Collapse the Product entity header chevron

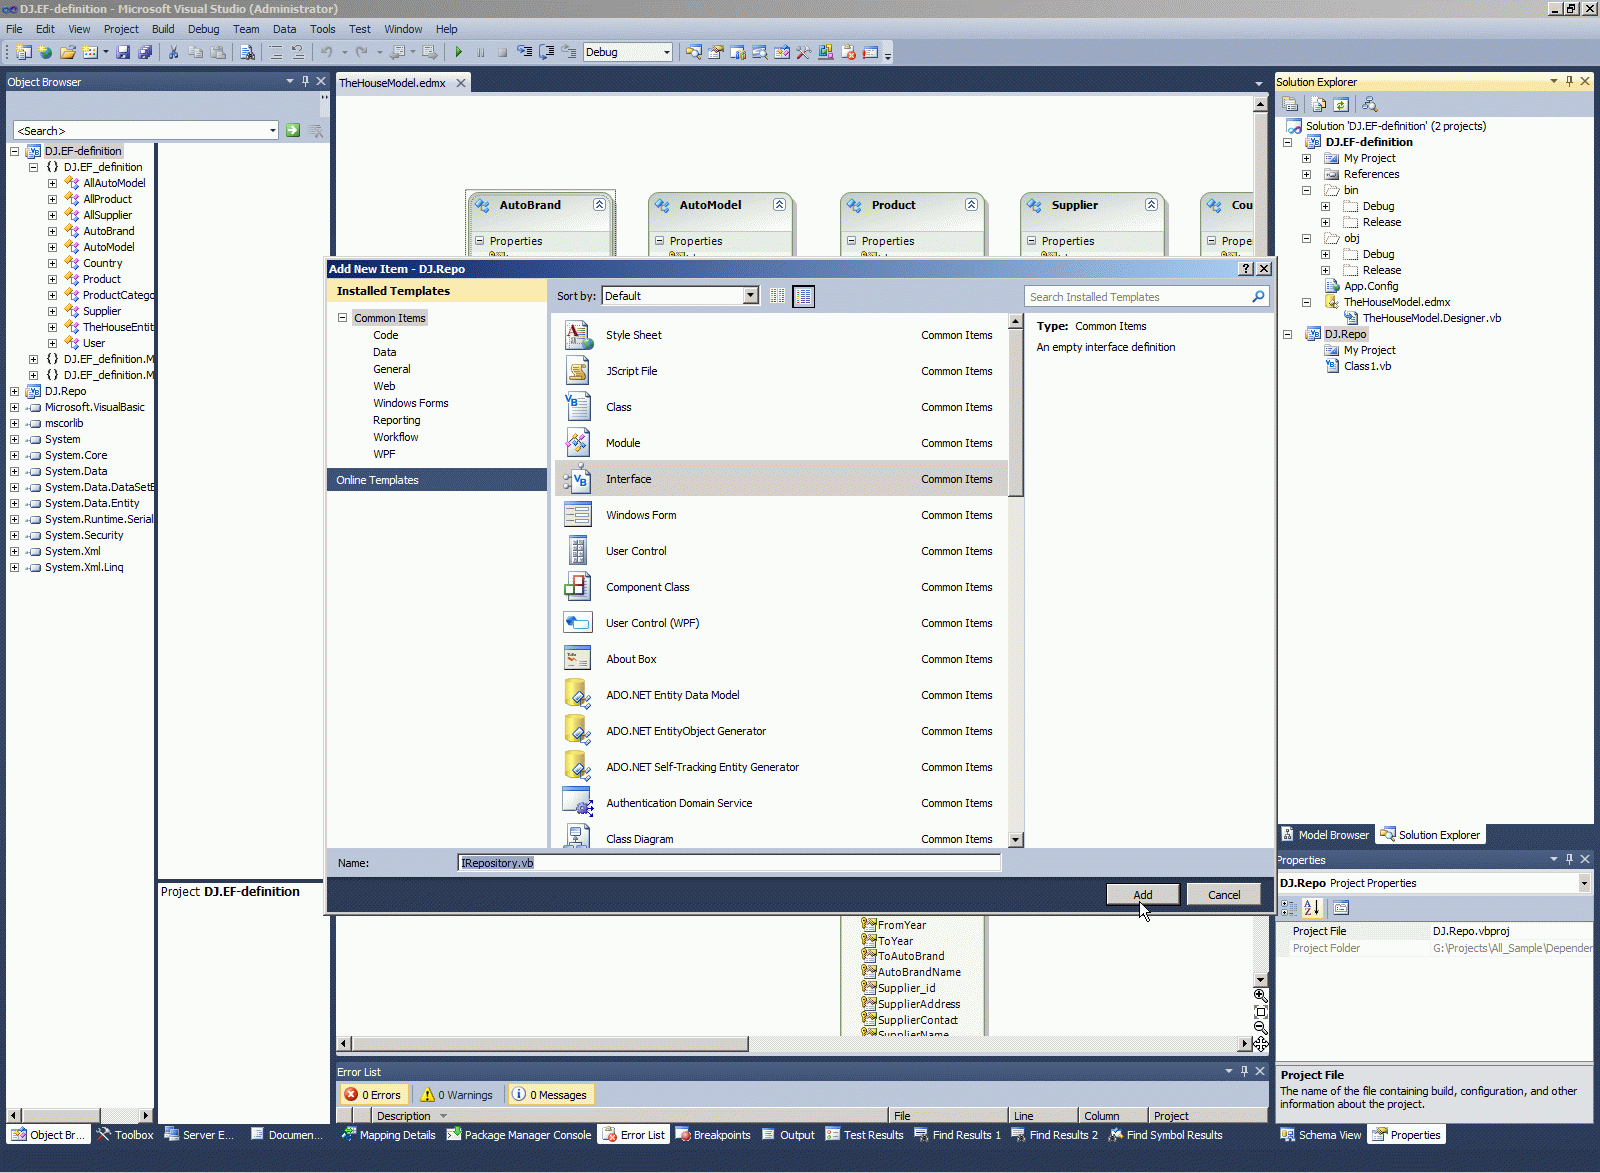[971, 204]
